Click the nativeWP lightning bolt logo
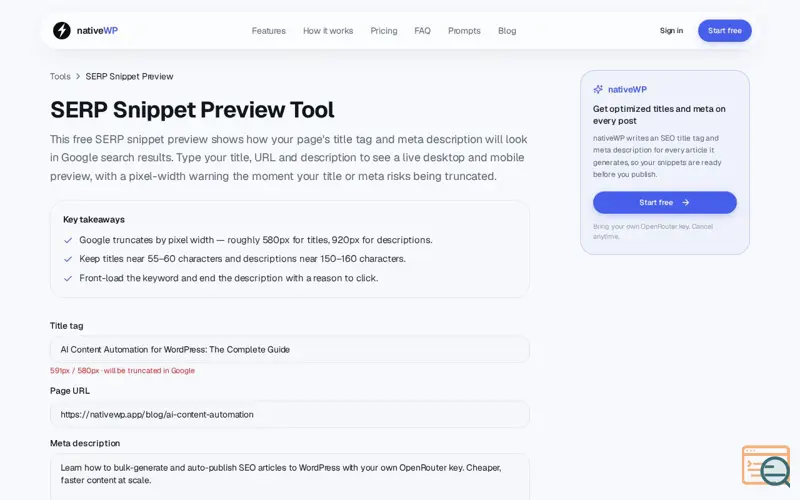Viewport: 800px width, 500px height. pos(62,31)
